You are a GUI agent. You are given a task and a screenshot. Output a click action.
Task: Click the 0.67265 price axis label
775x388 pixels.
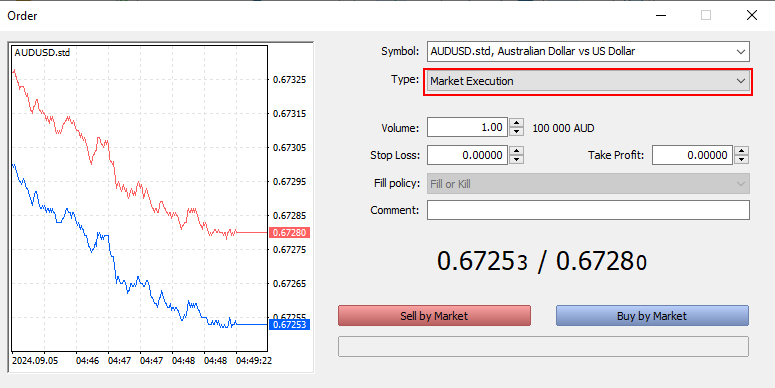click(x=290, y=284)
